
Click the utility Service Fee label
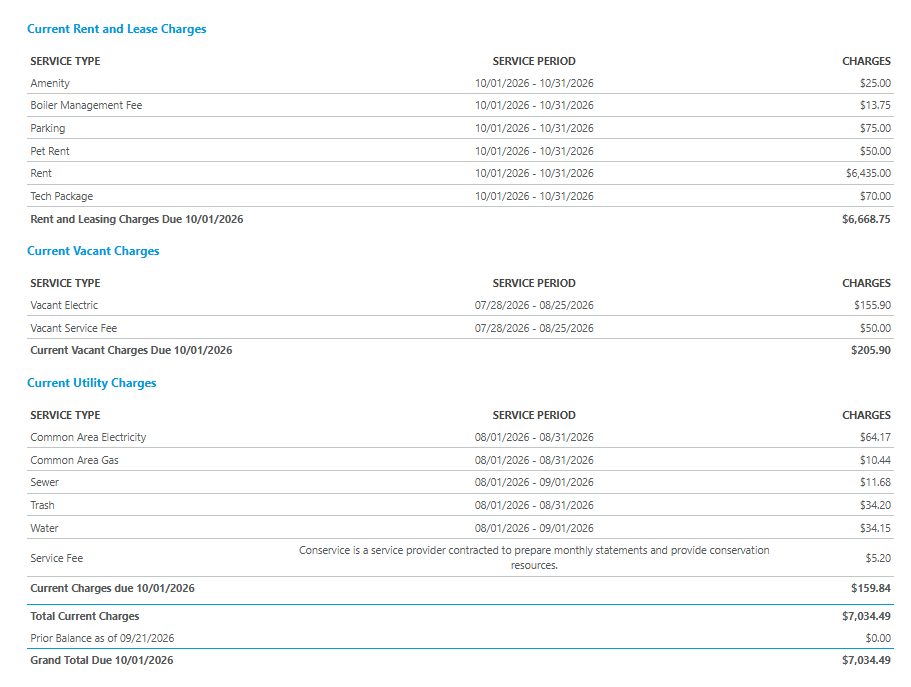tap(56, 558)
